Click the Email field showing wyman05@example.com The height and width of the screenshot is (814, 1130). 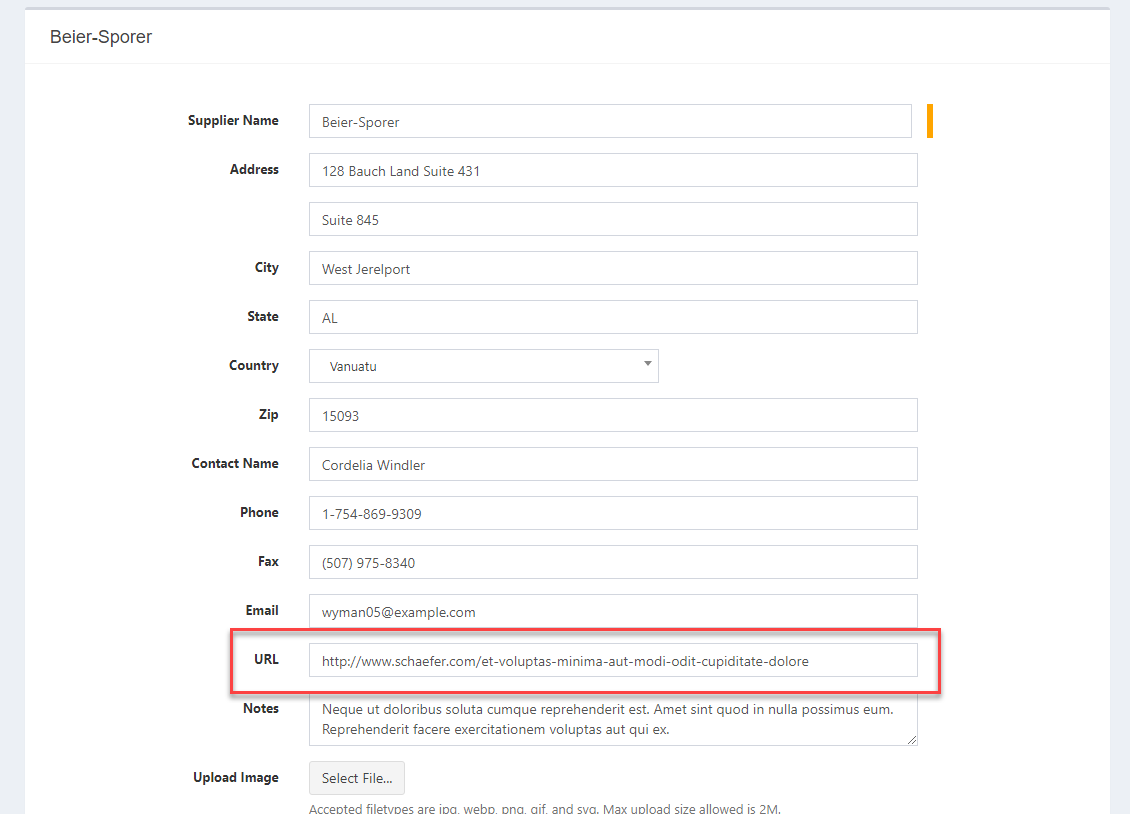click(x=610, y=611)
